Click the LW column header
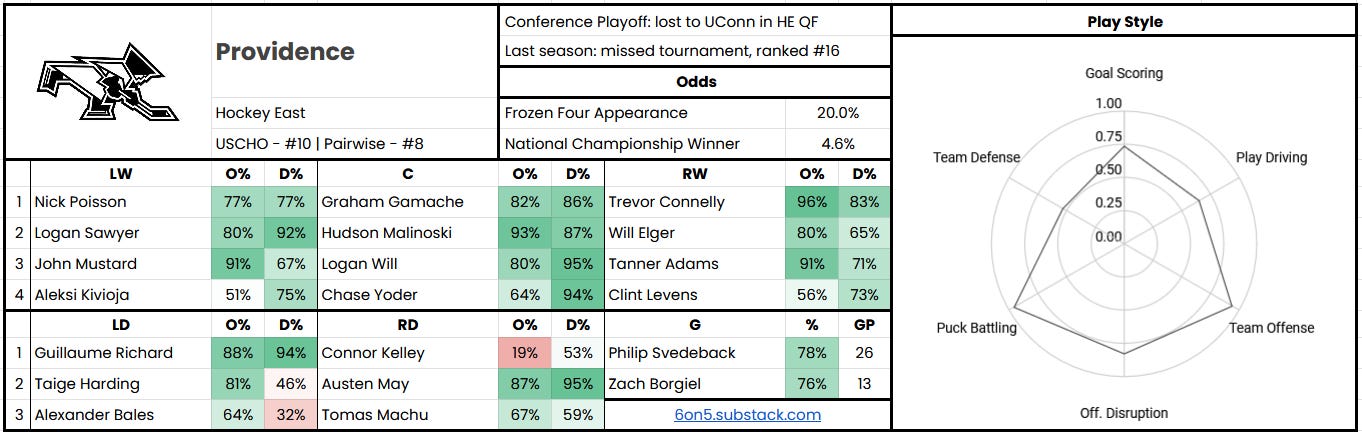Image resolution: width=1362 pixels, height=432 pixels. [121, 173]
